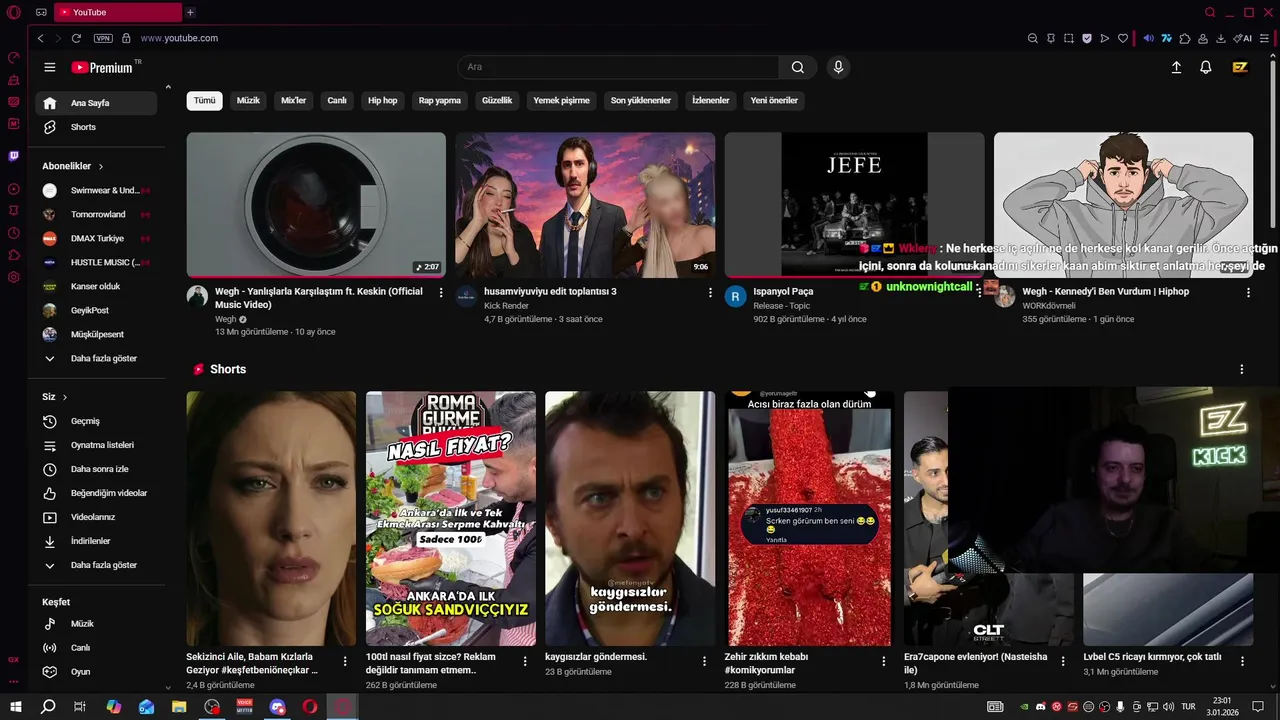Screen dimensions: 1280x720
Task: Go back using browser back arrow
Action: pyautogui.click(x=40, y=38)
